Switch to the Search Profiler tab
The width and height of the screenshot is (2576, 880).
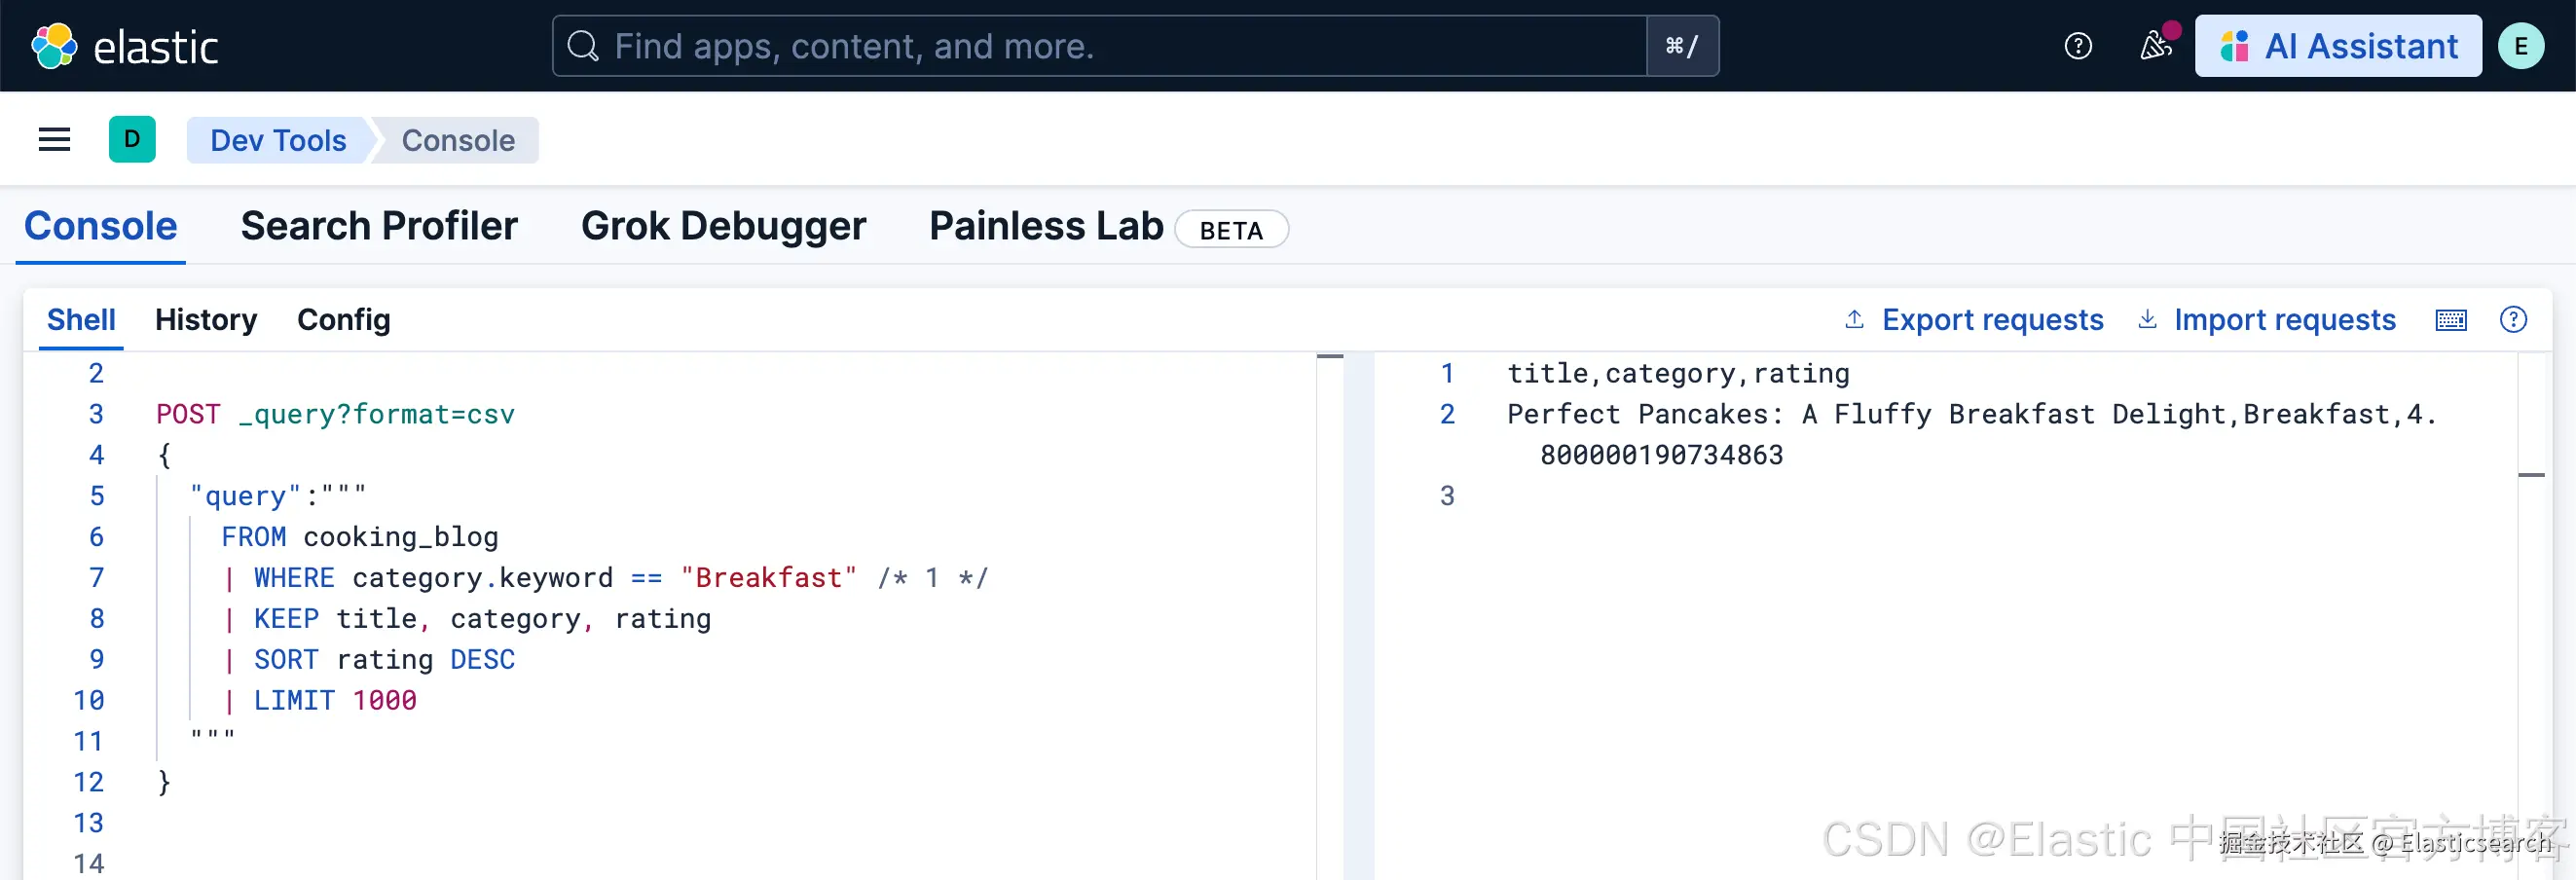[379, 227]
